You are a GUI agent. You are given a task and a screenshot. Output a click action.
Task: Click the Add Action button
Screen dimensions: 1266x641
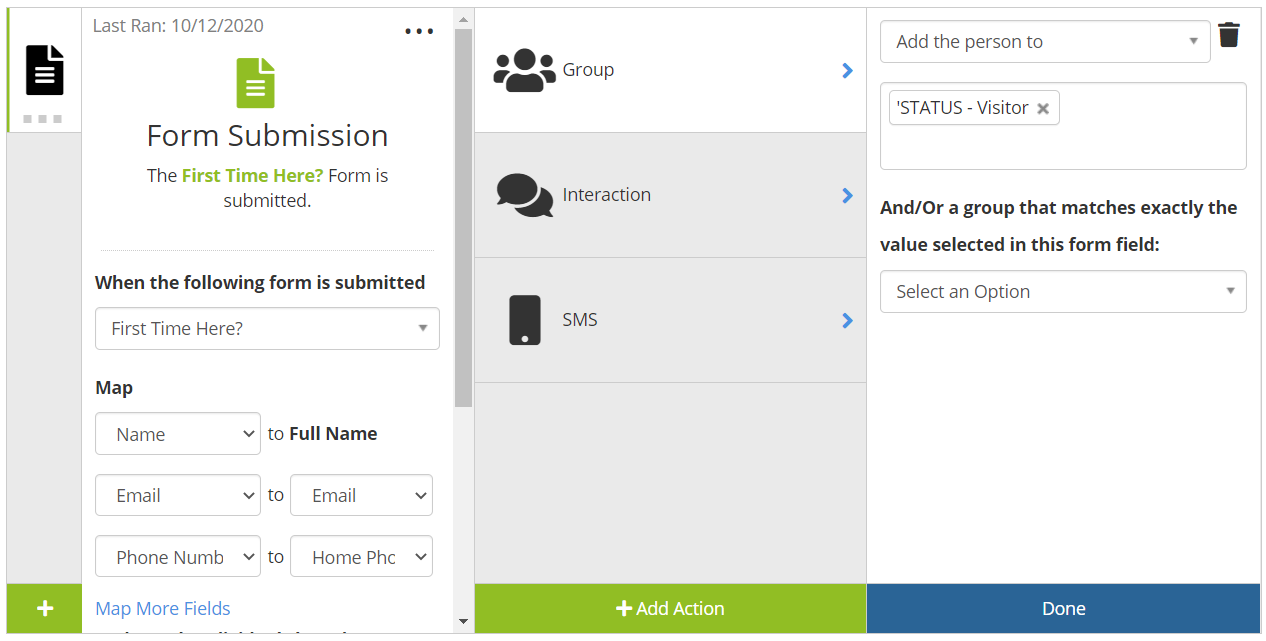pos(670,608)
